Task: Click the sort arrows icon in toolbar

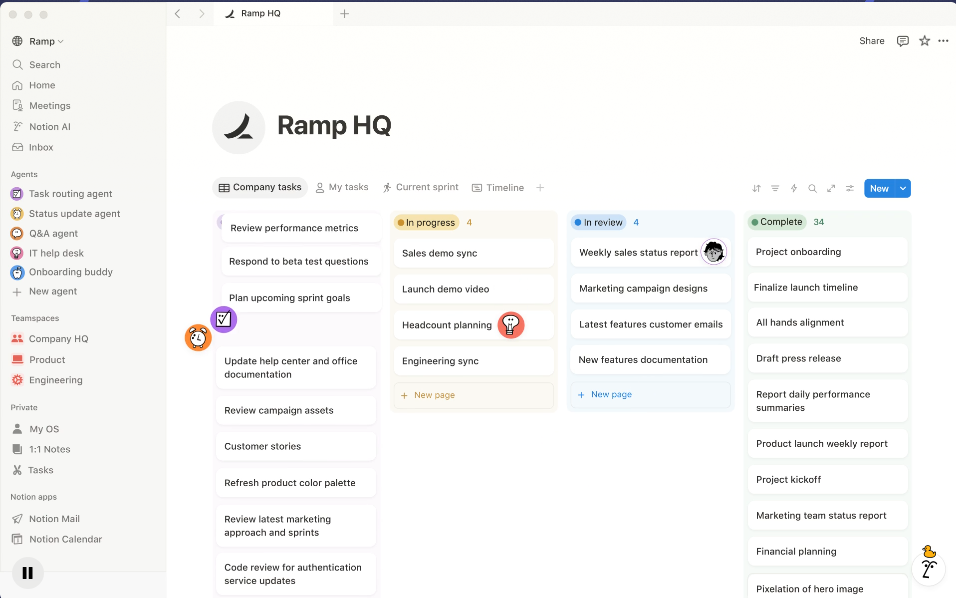Action: pyautogui.click(x=756, y=188)
